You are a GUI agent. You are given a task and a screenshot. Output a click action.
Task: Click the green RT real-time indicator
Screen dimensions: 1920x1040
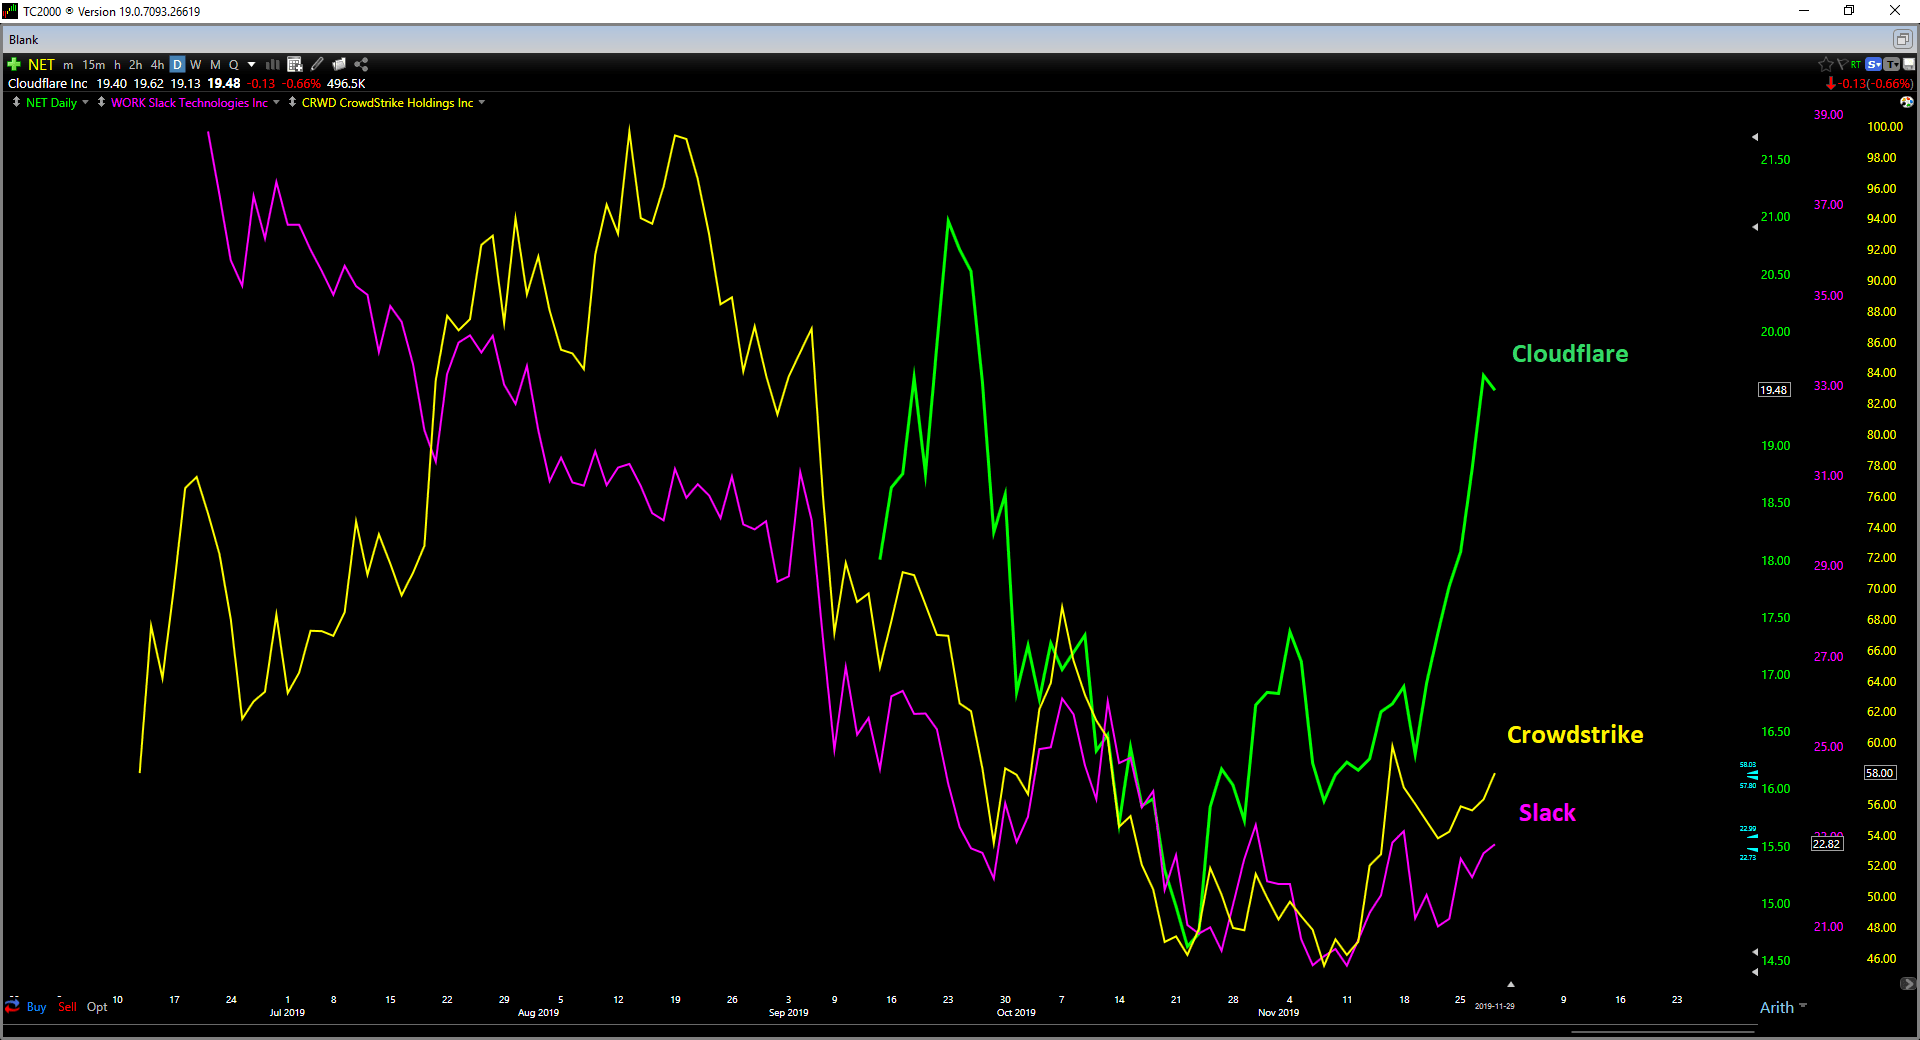(x=1856, y=64)
